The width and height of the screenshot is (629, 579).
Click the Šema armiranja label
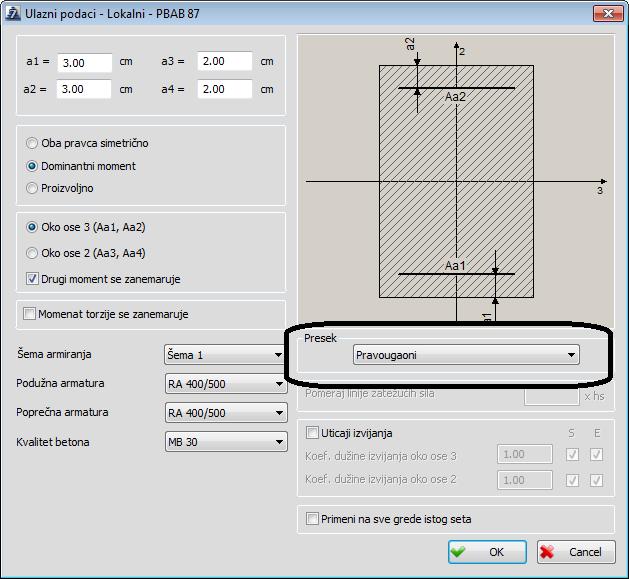[x=54, y=354]
